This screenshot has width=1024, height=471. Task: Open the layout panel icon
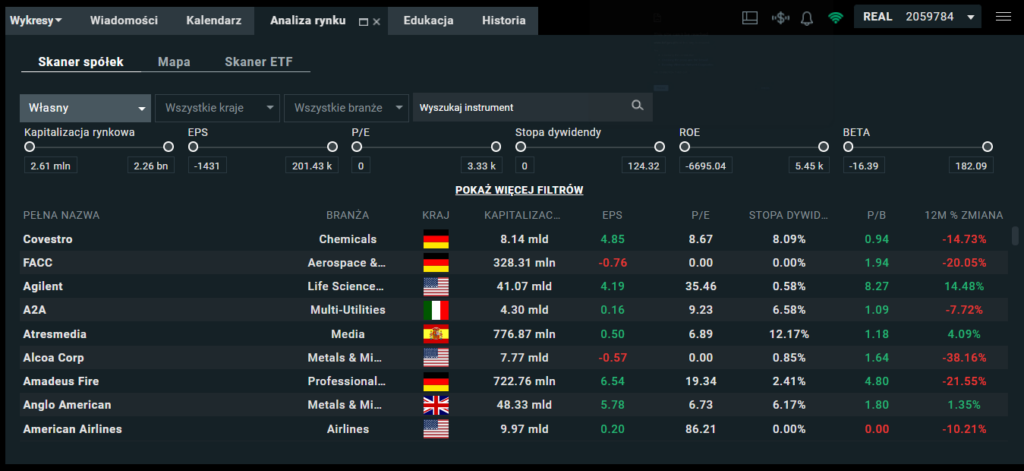pyautogui.click(x=751, y=18)
